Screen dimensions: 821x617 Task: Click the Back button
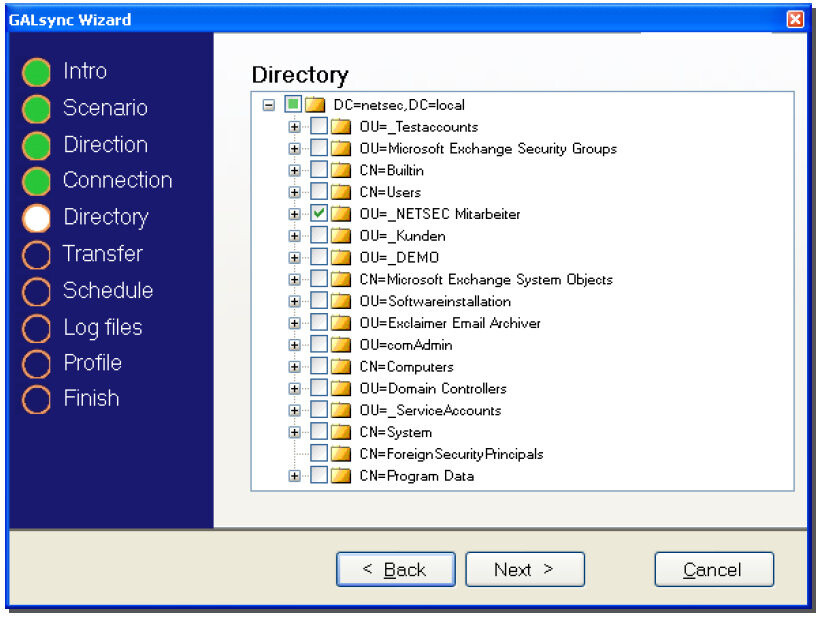point(396,569)
